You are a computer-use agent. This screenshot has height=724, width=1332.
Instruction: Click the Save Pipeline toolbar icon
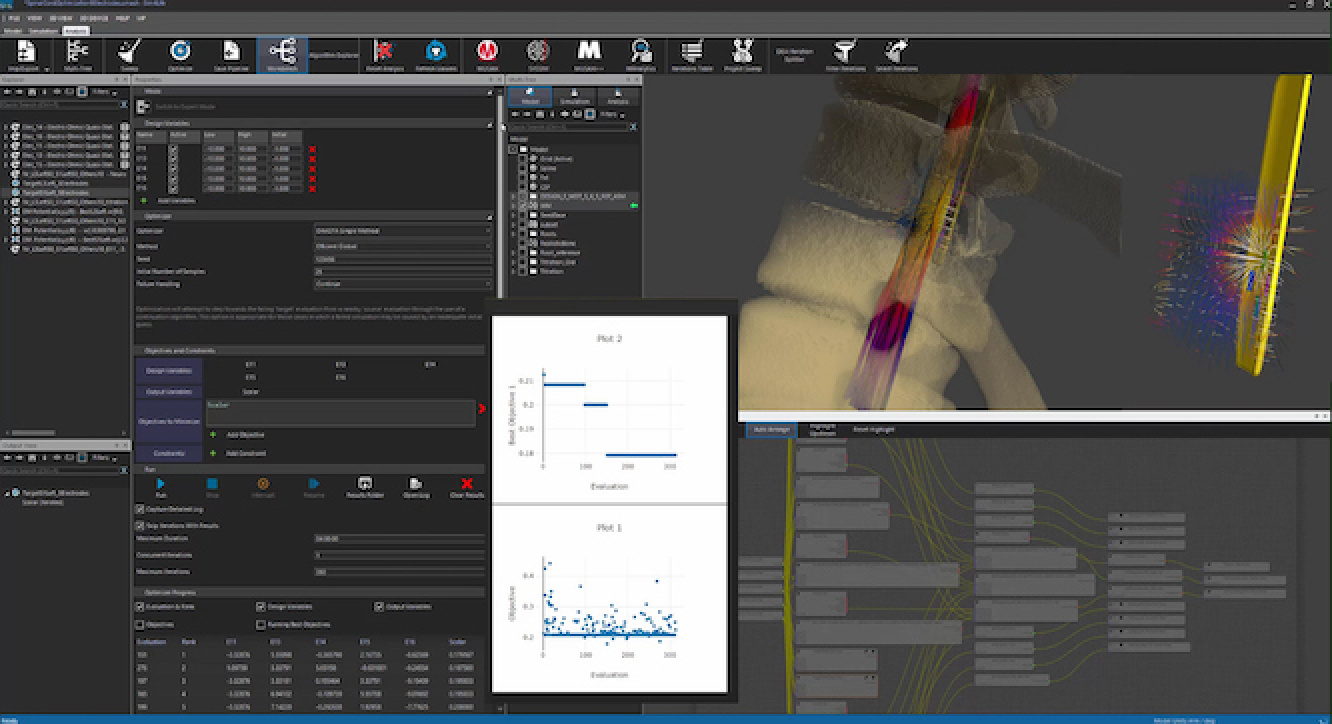230,50
